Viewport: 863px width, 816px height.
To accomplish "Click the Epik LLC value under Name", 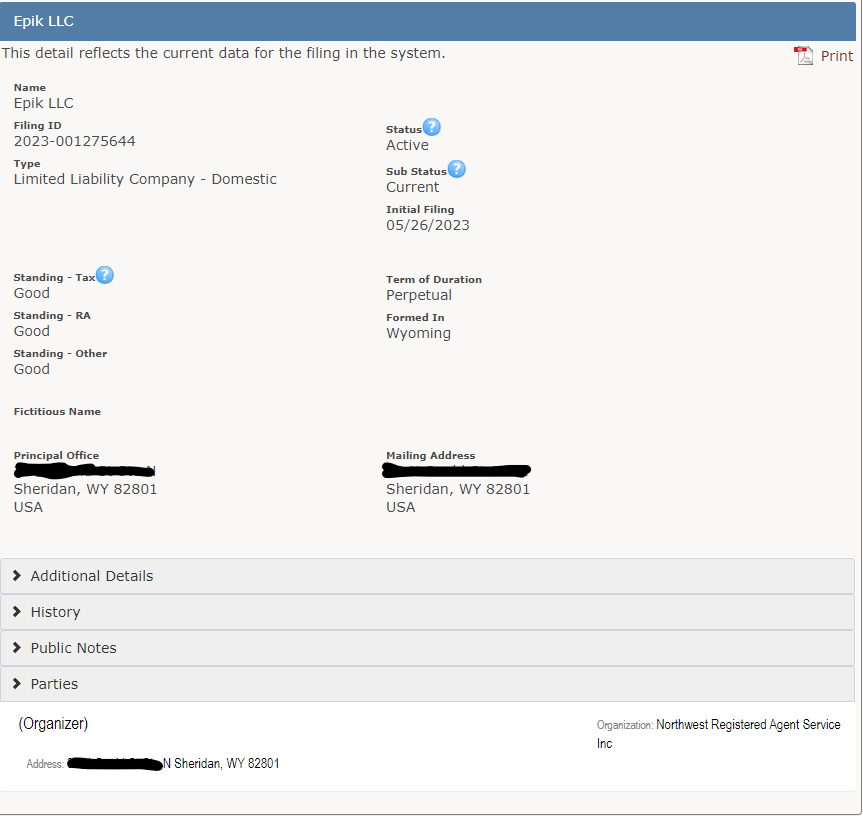I will pos(43,103).
